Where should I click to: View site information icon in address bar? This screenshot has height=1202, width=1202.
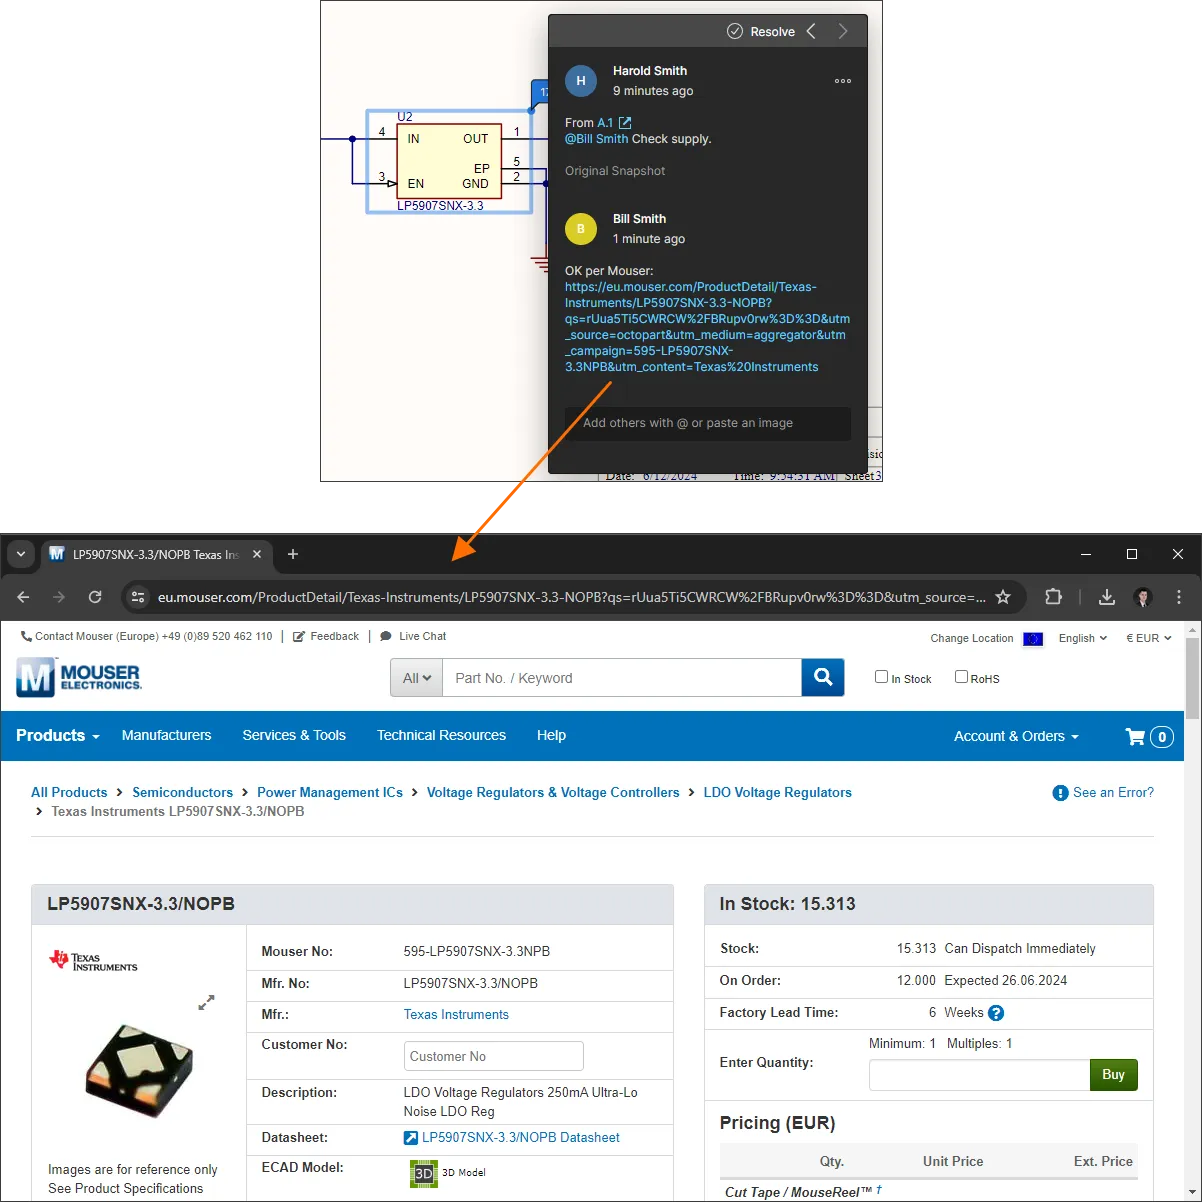click(x=139, y=597)
